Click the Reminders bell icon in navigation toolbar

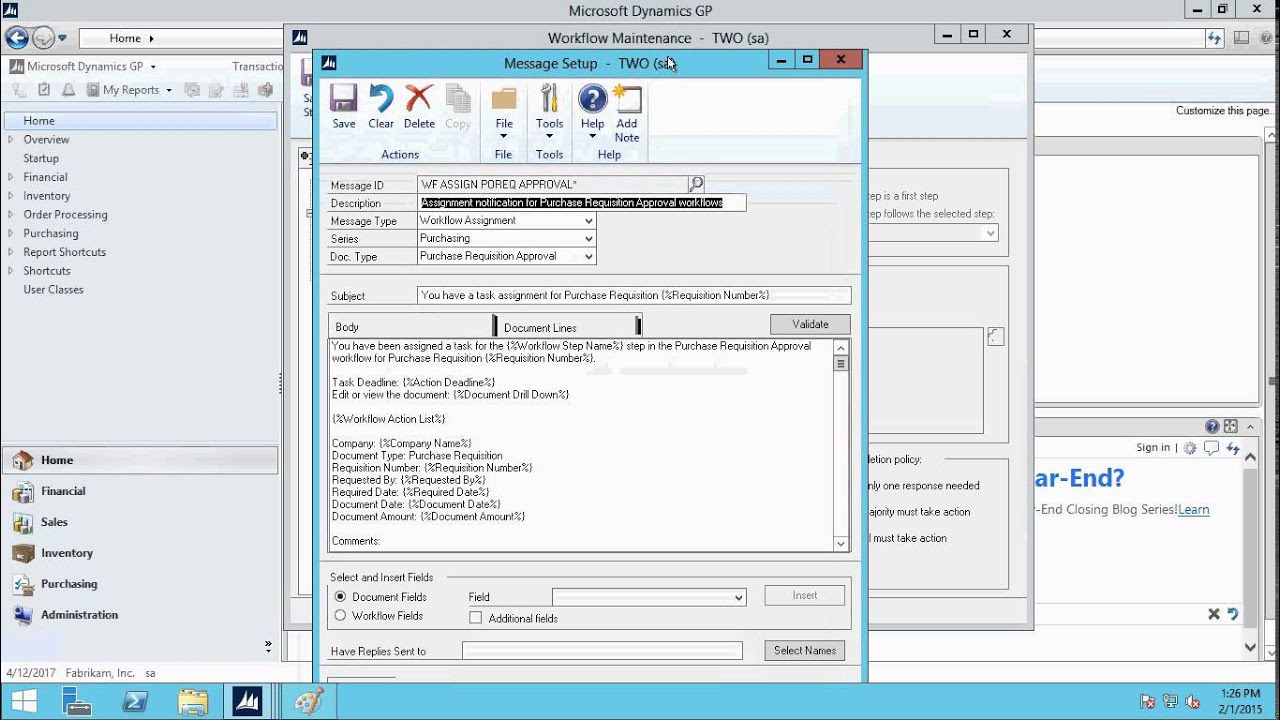[x=69, y=90]
